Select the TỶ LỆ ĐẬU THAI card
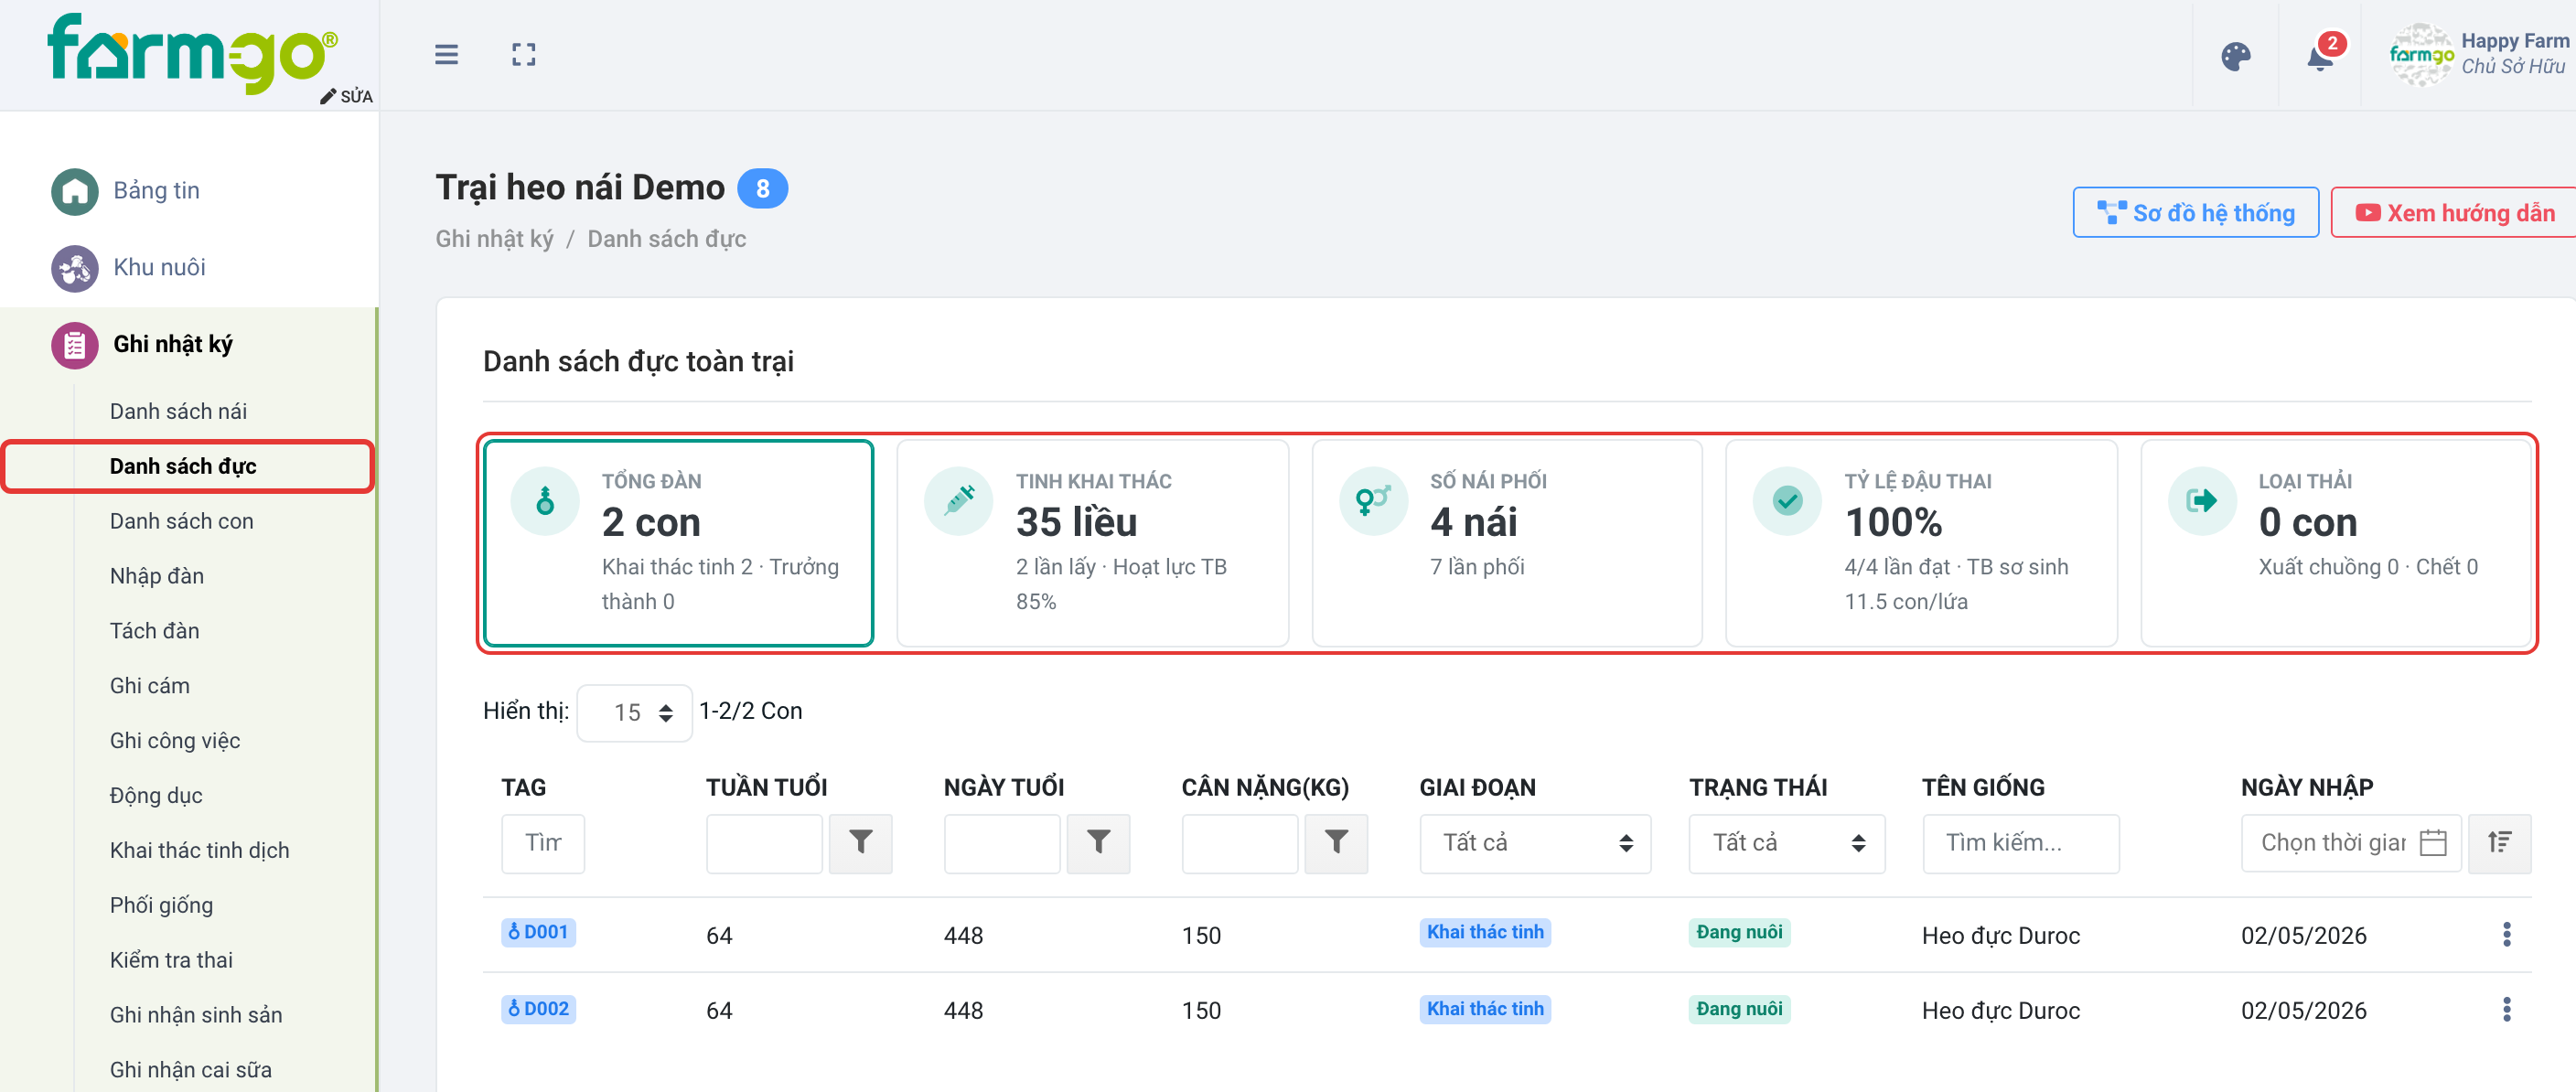This screenshot has height=1092, width=2576. [x=1921, y=542]
